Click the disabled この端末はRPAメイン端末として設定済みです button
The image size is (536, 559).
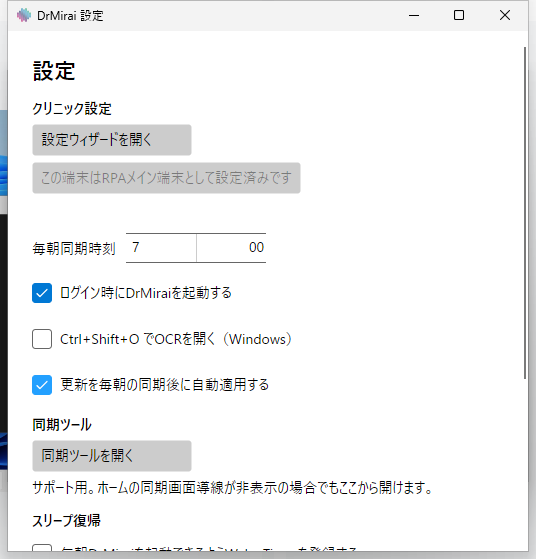coord(166,178)
